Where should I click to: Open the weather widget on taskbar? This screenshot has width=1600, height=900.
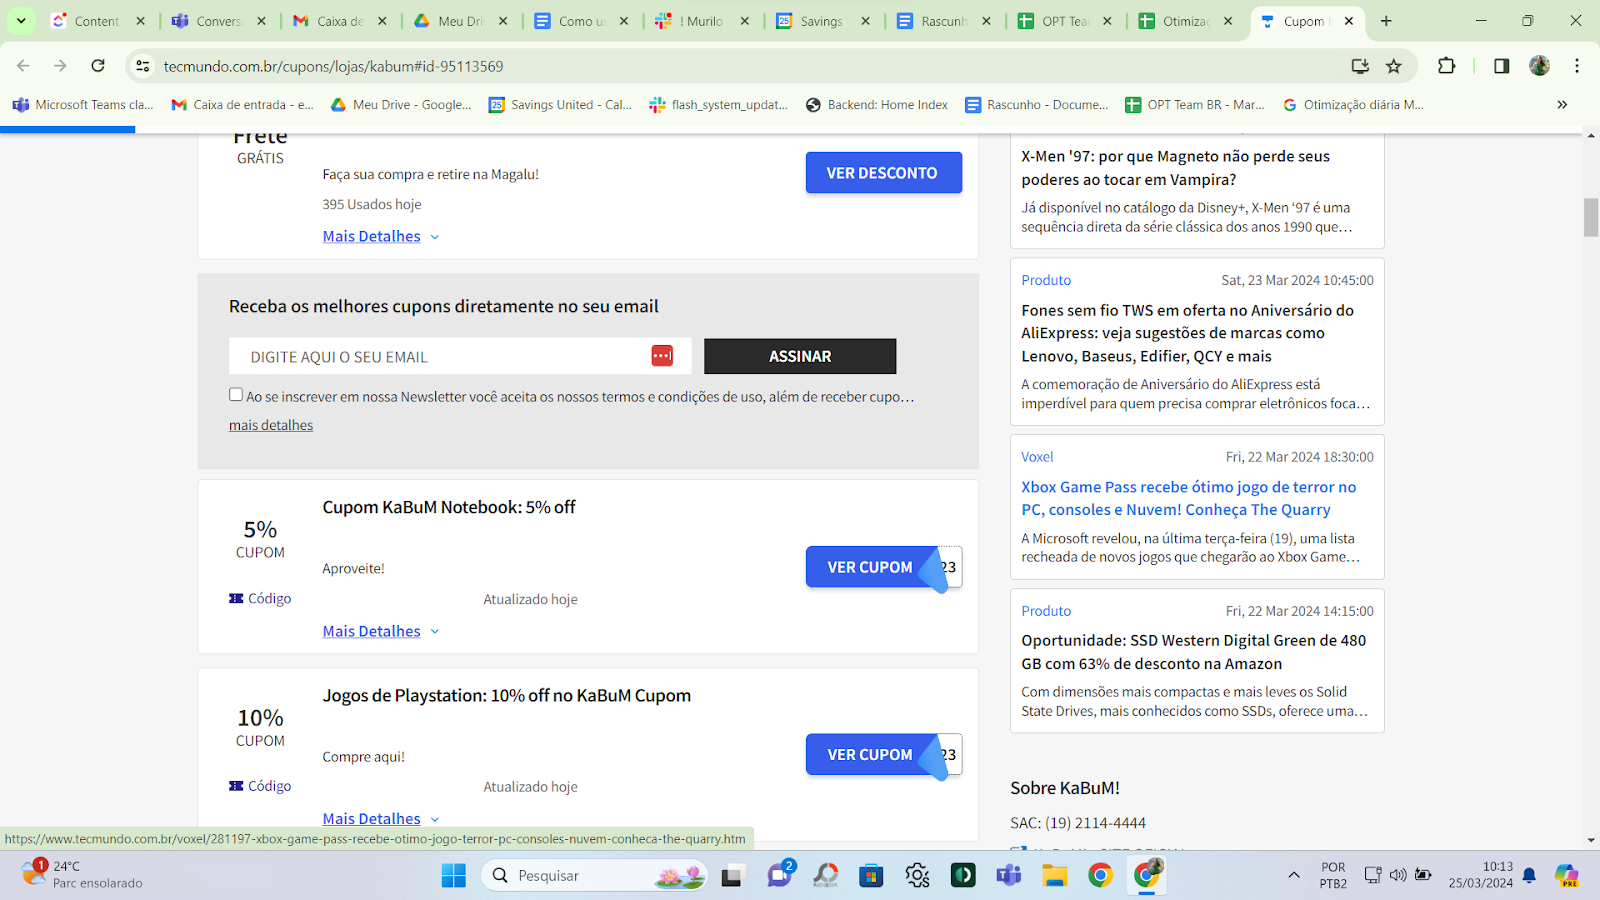pyautogui.click(x=83, y=875)
